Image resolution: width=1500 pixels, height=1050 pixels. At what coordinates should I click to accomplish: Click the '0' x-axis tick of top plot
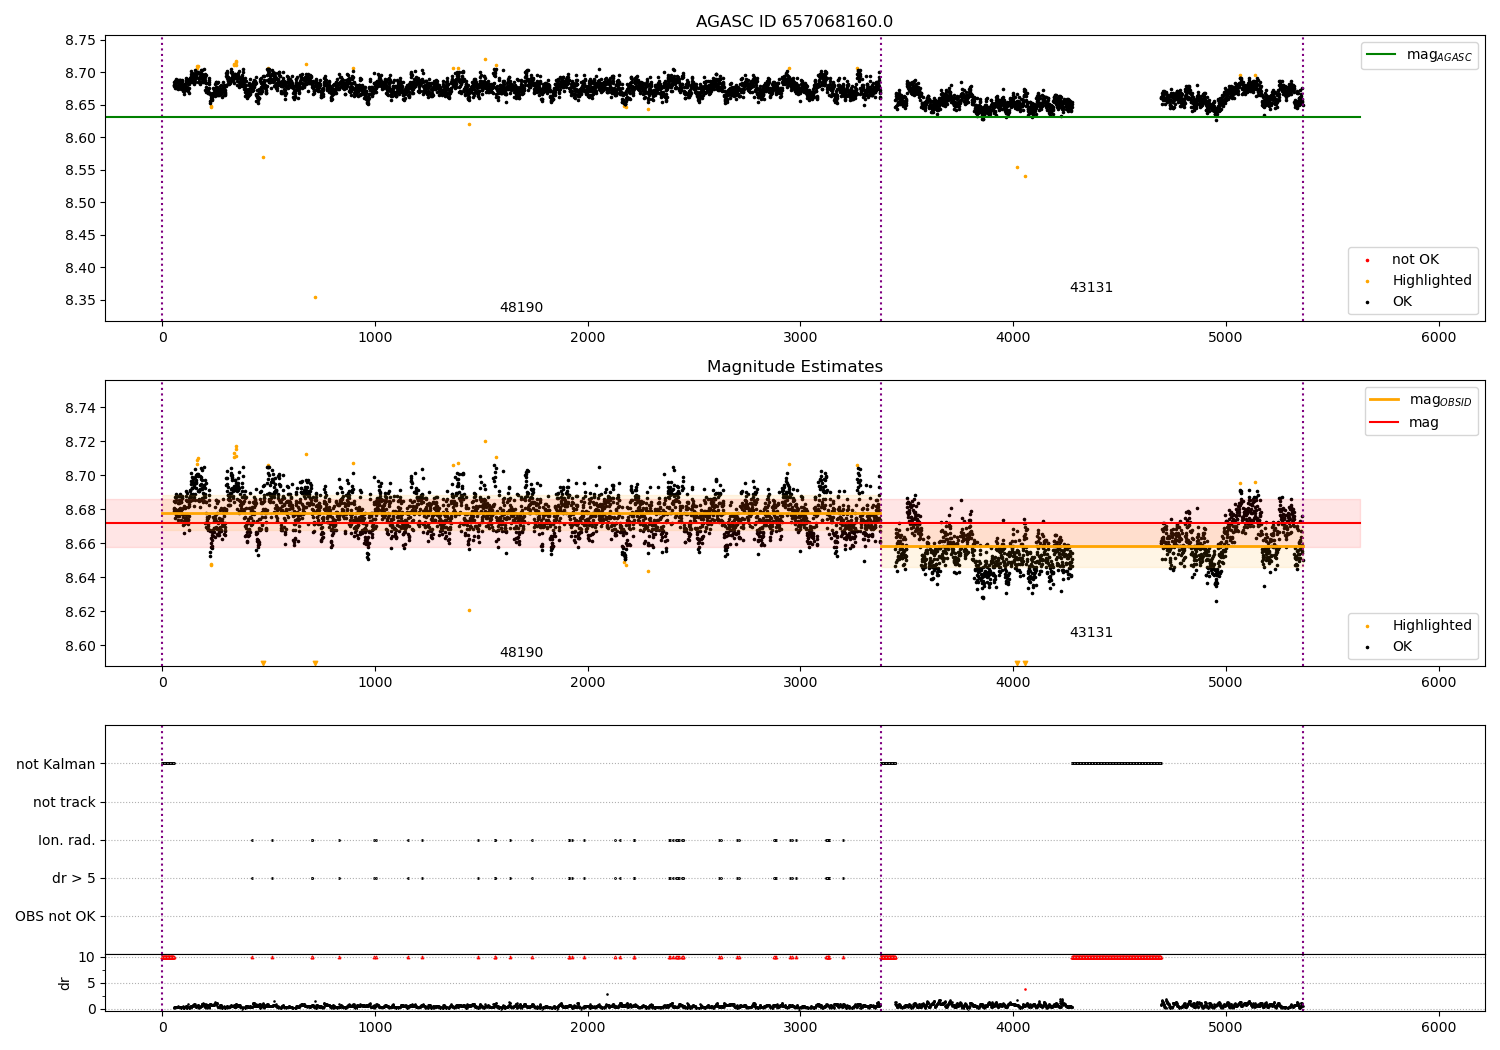tap(162, 338)
